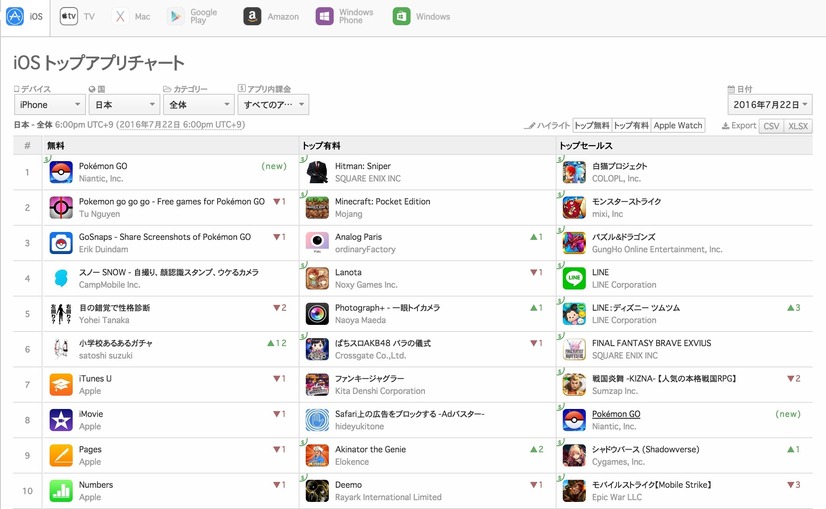Switch to the Windows store tab
The width and height of the screenshot is (826, 509).
(421, 16)
